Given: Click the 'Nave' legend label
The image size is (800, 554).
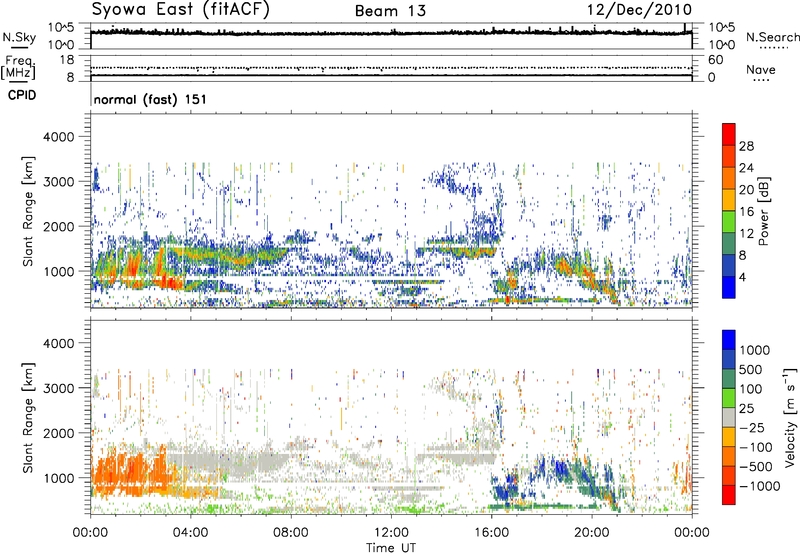Looking at the screenshot, I should 761,69.
